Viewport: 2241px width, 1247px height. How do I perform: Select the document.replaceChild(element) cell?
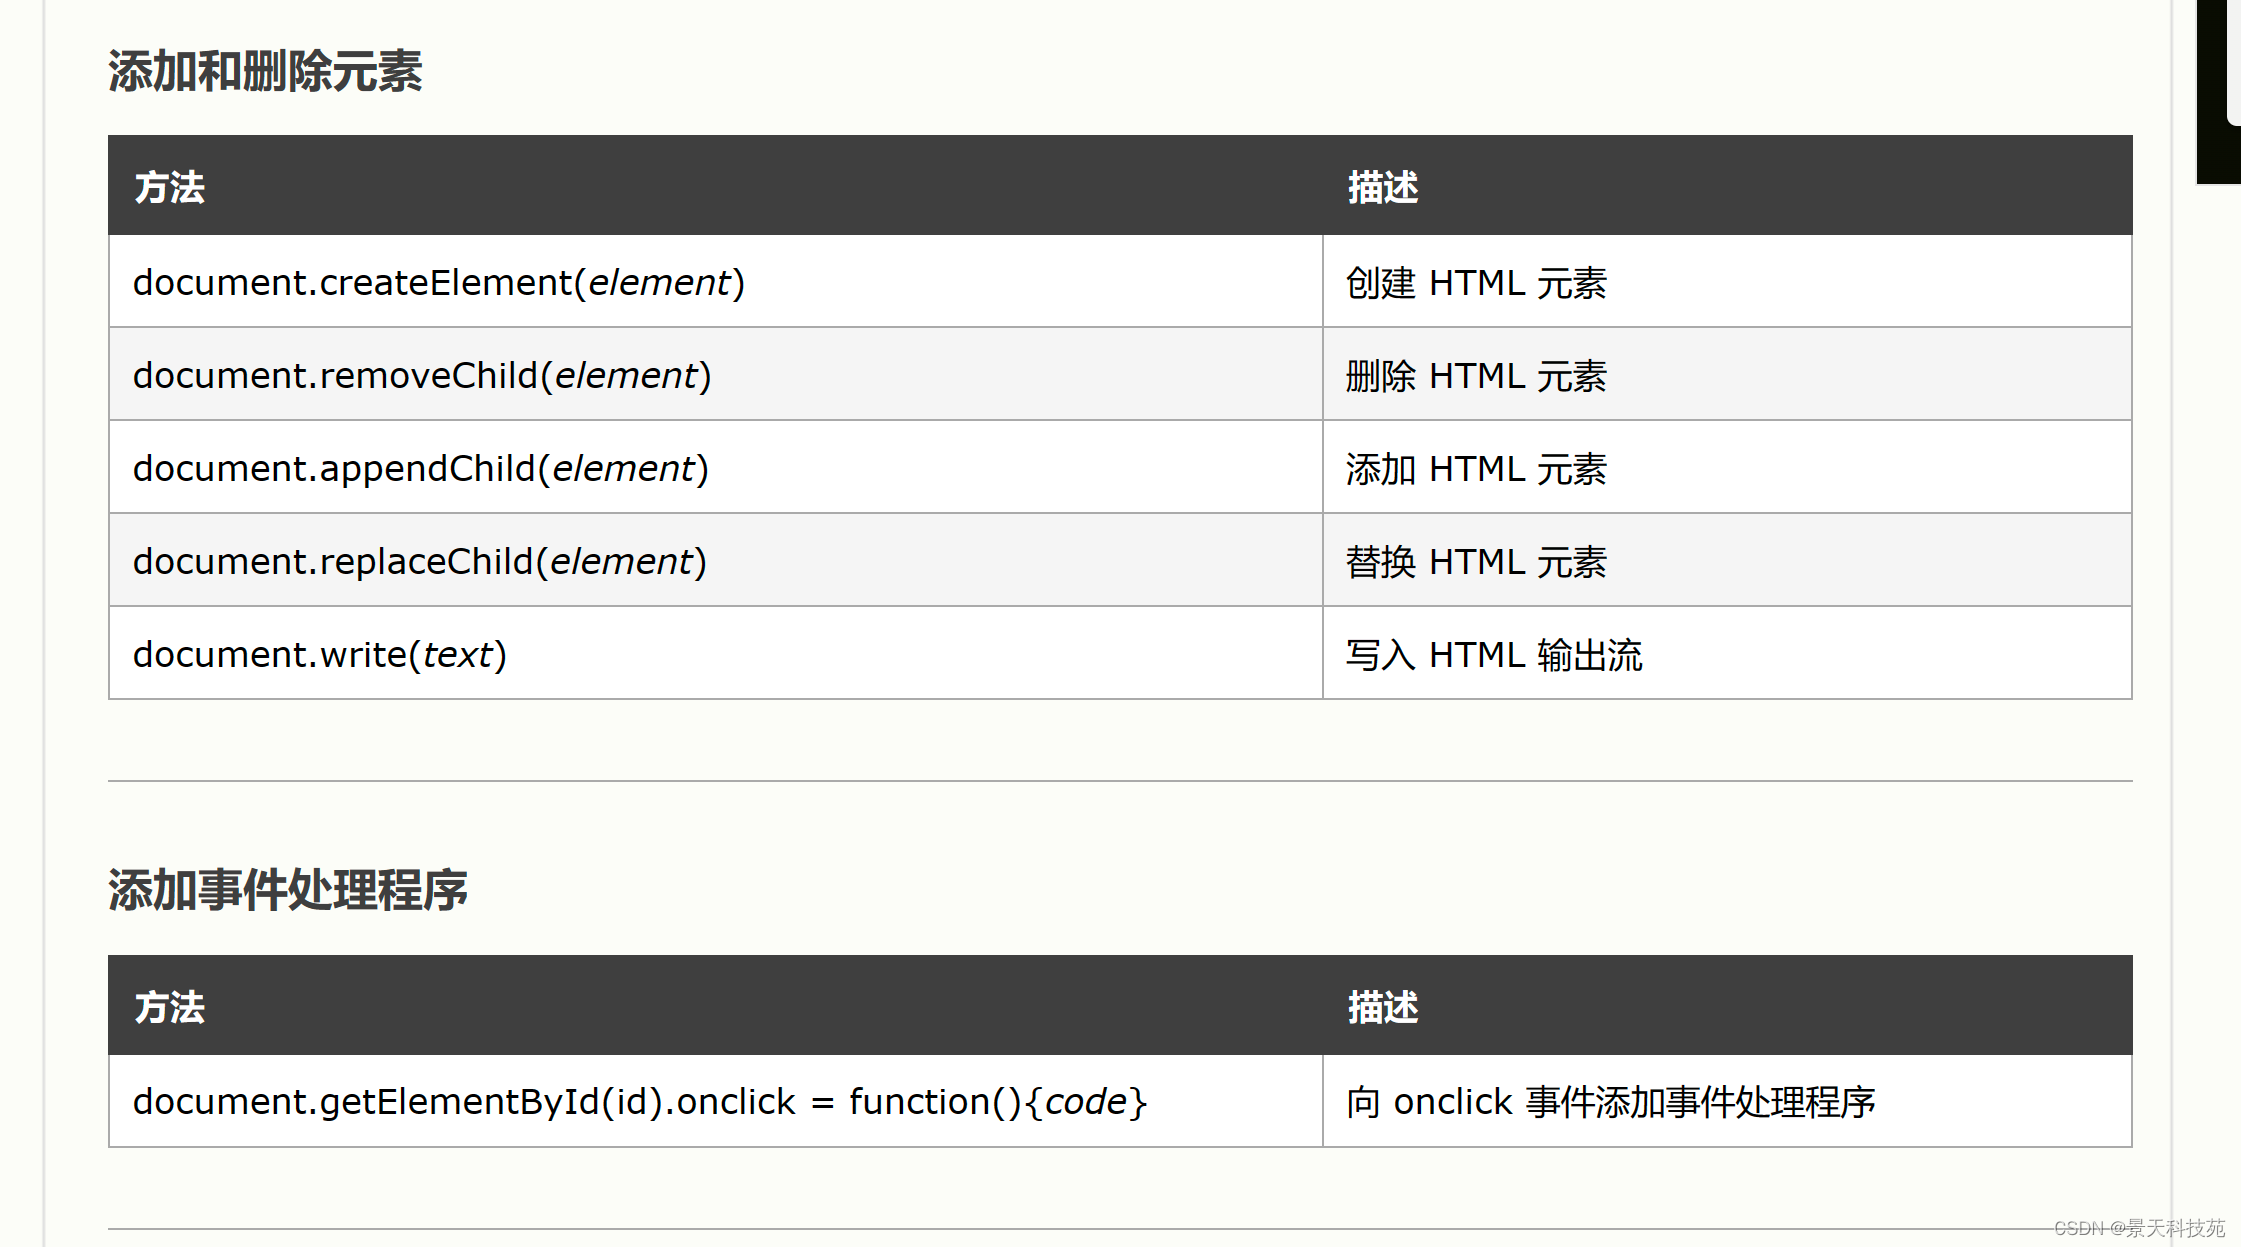click(x=715, y=561)
